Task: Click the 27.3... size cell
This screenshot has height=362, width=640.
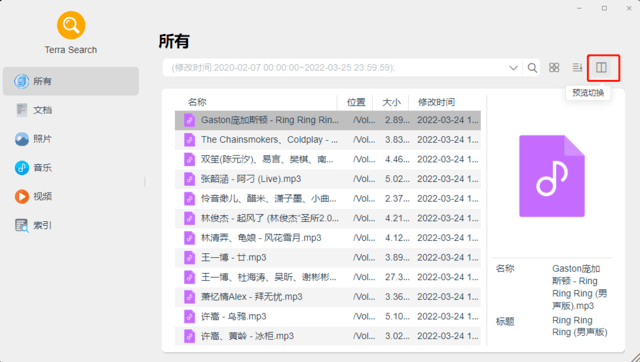Action: 397,277
